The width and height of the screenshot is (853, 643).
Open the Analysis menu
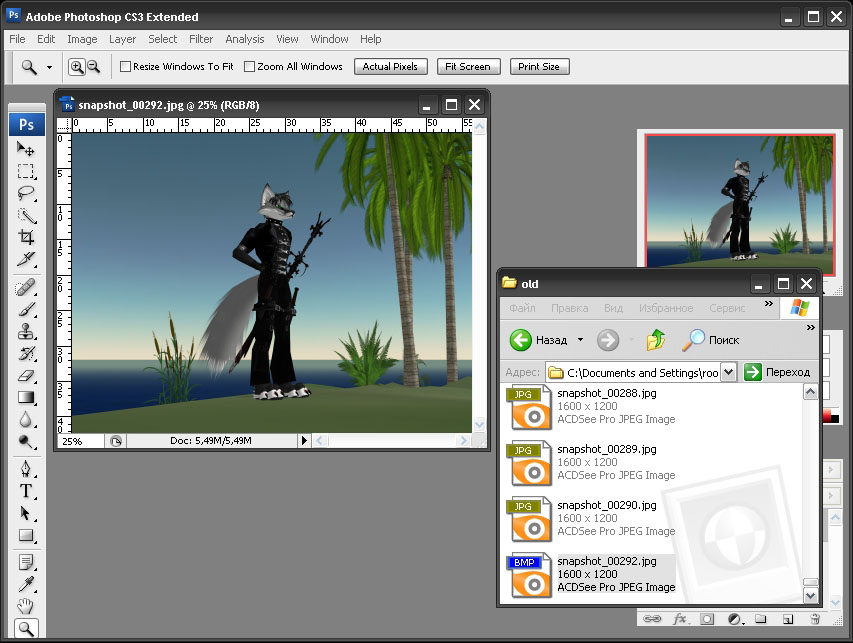[245, 39]
